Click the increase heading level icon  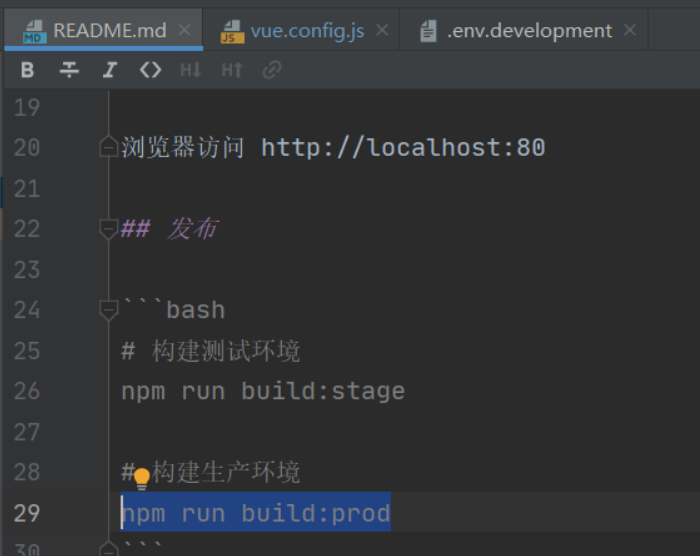click(x=231, y=70)
